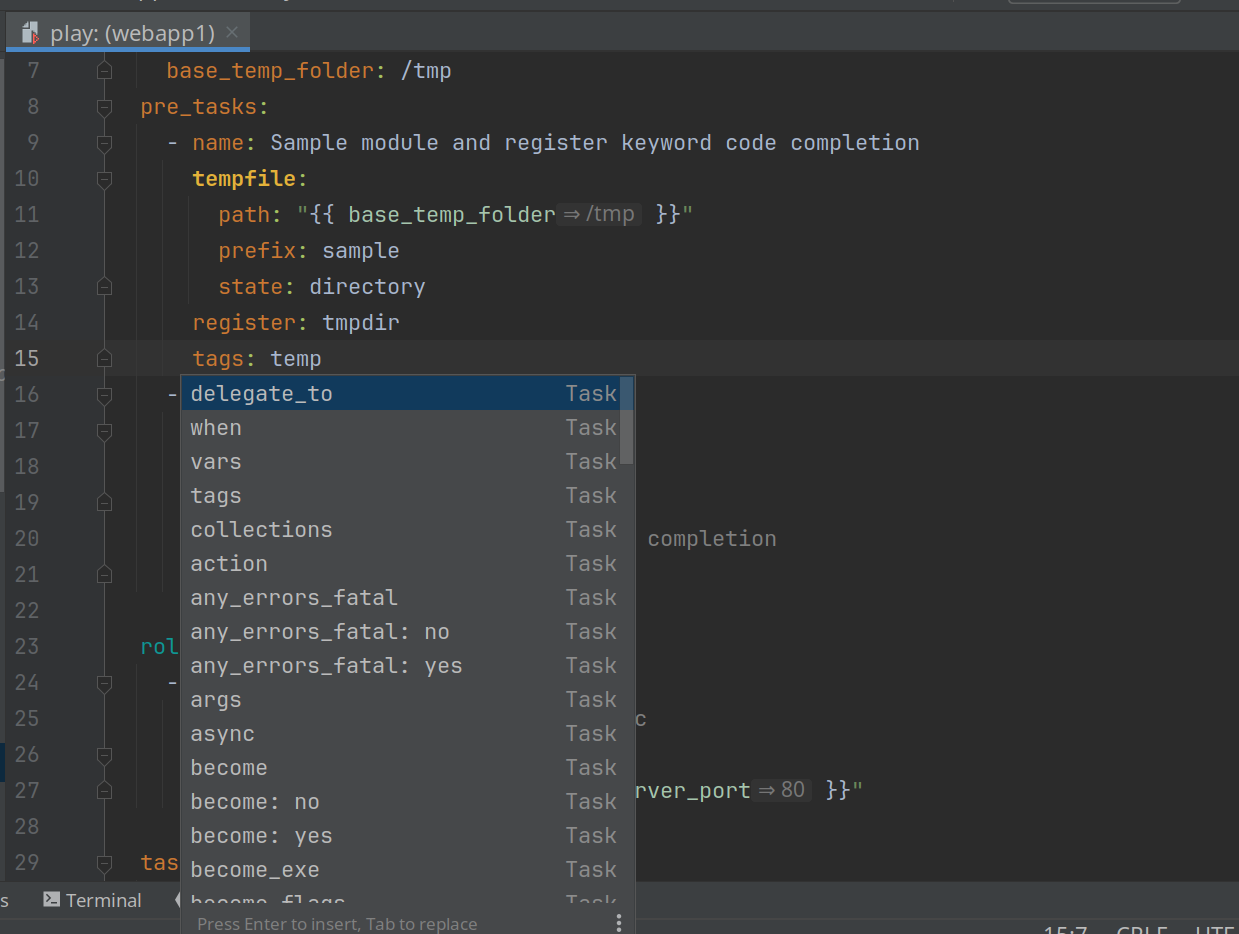Click the 'base_temp_folder' key on line 7

coord(270,71)
